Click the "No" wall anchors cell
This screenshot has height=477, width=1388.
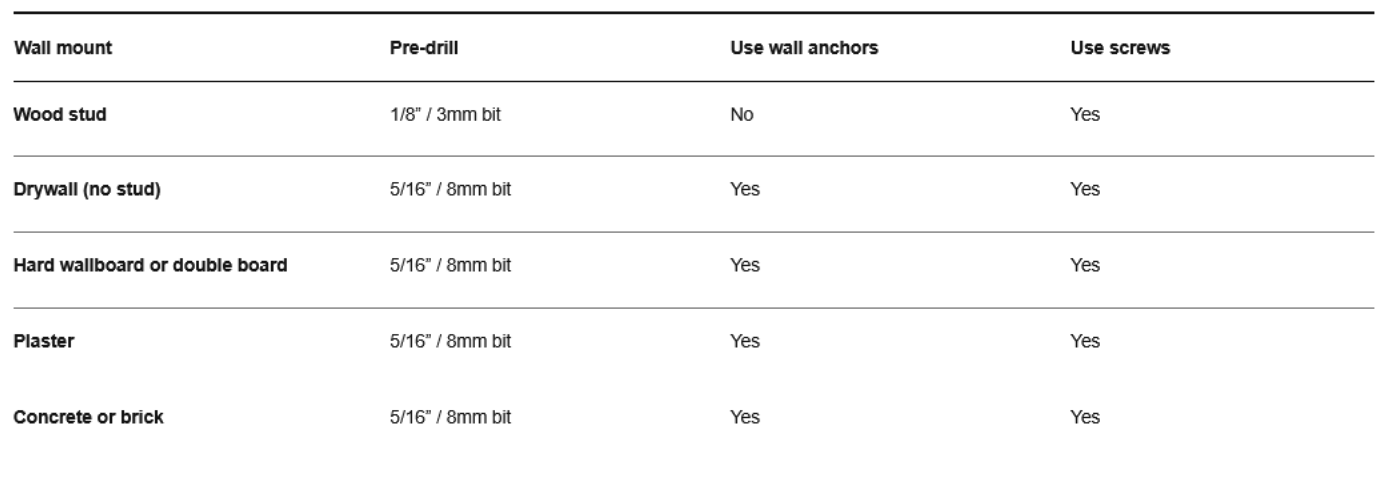tap(741, 114)
